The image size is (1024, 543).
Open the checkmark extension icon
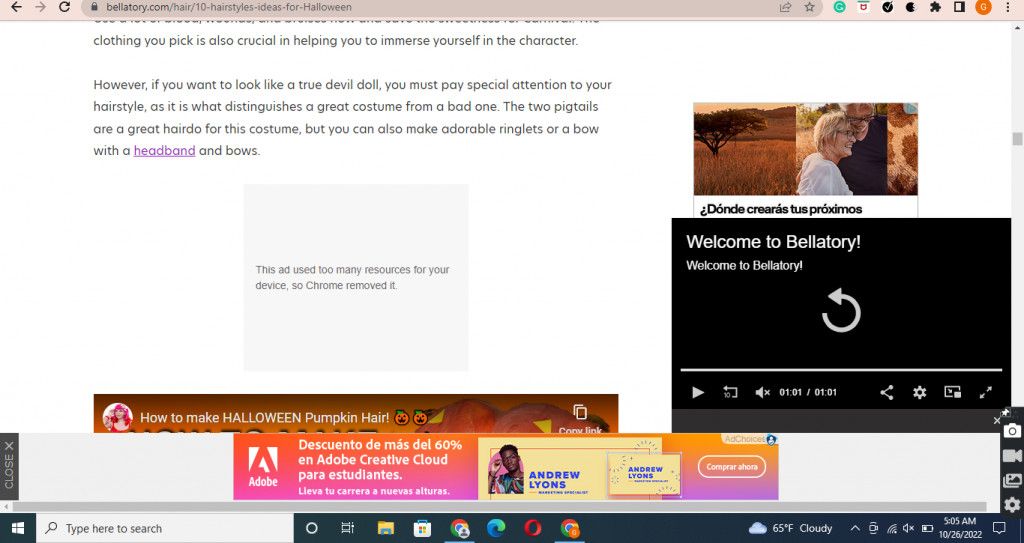click(x=888, y=7)
